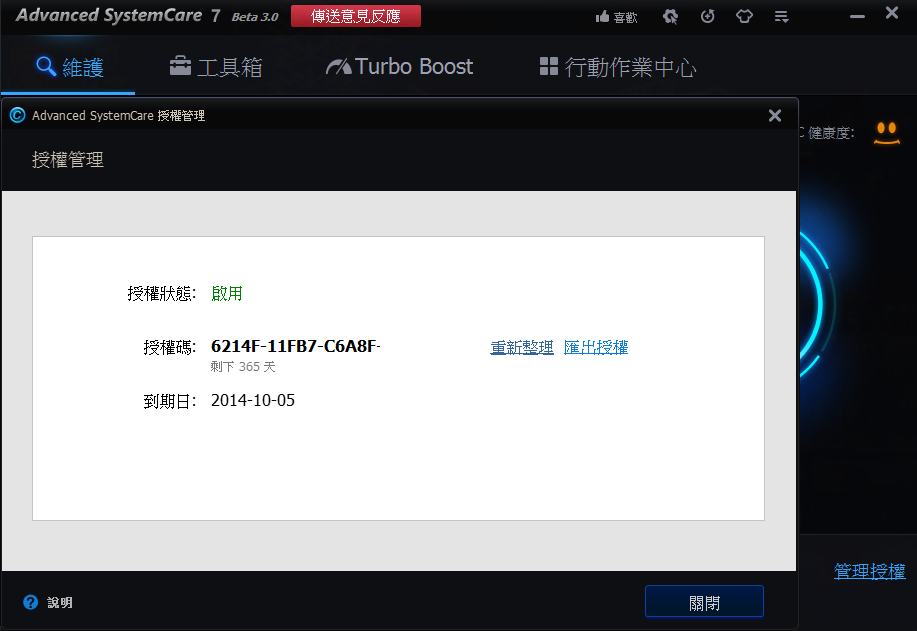Open the 工具箱 tab
The height and width of the screenshot is (631, 917).
(216, 67)
